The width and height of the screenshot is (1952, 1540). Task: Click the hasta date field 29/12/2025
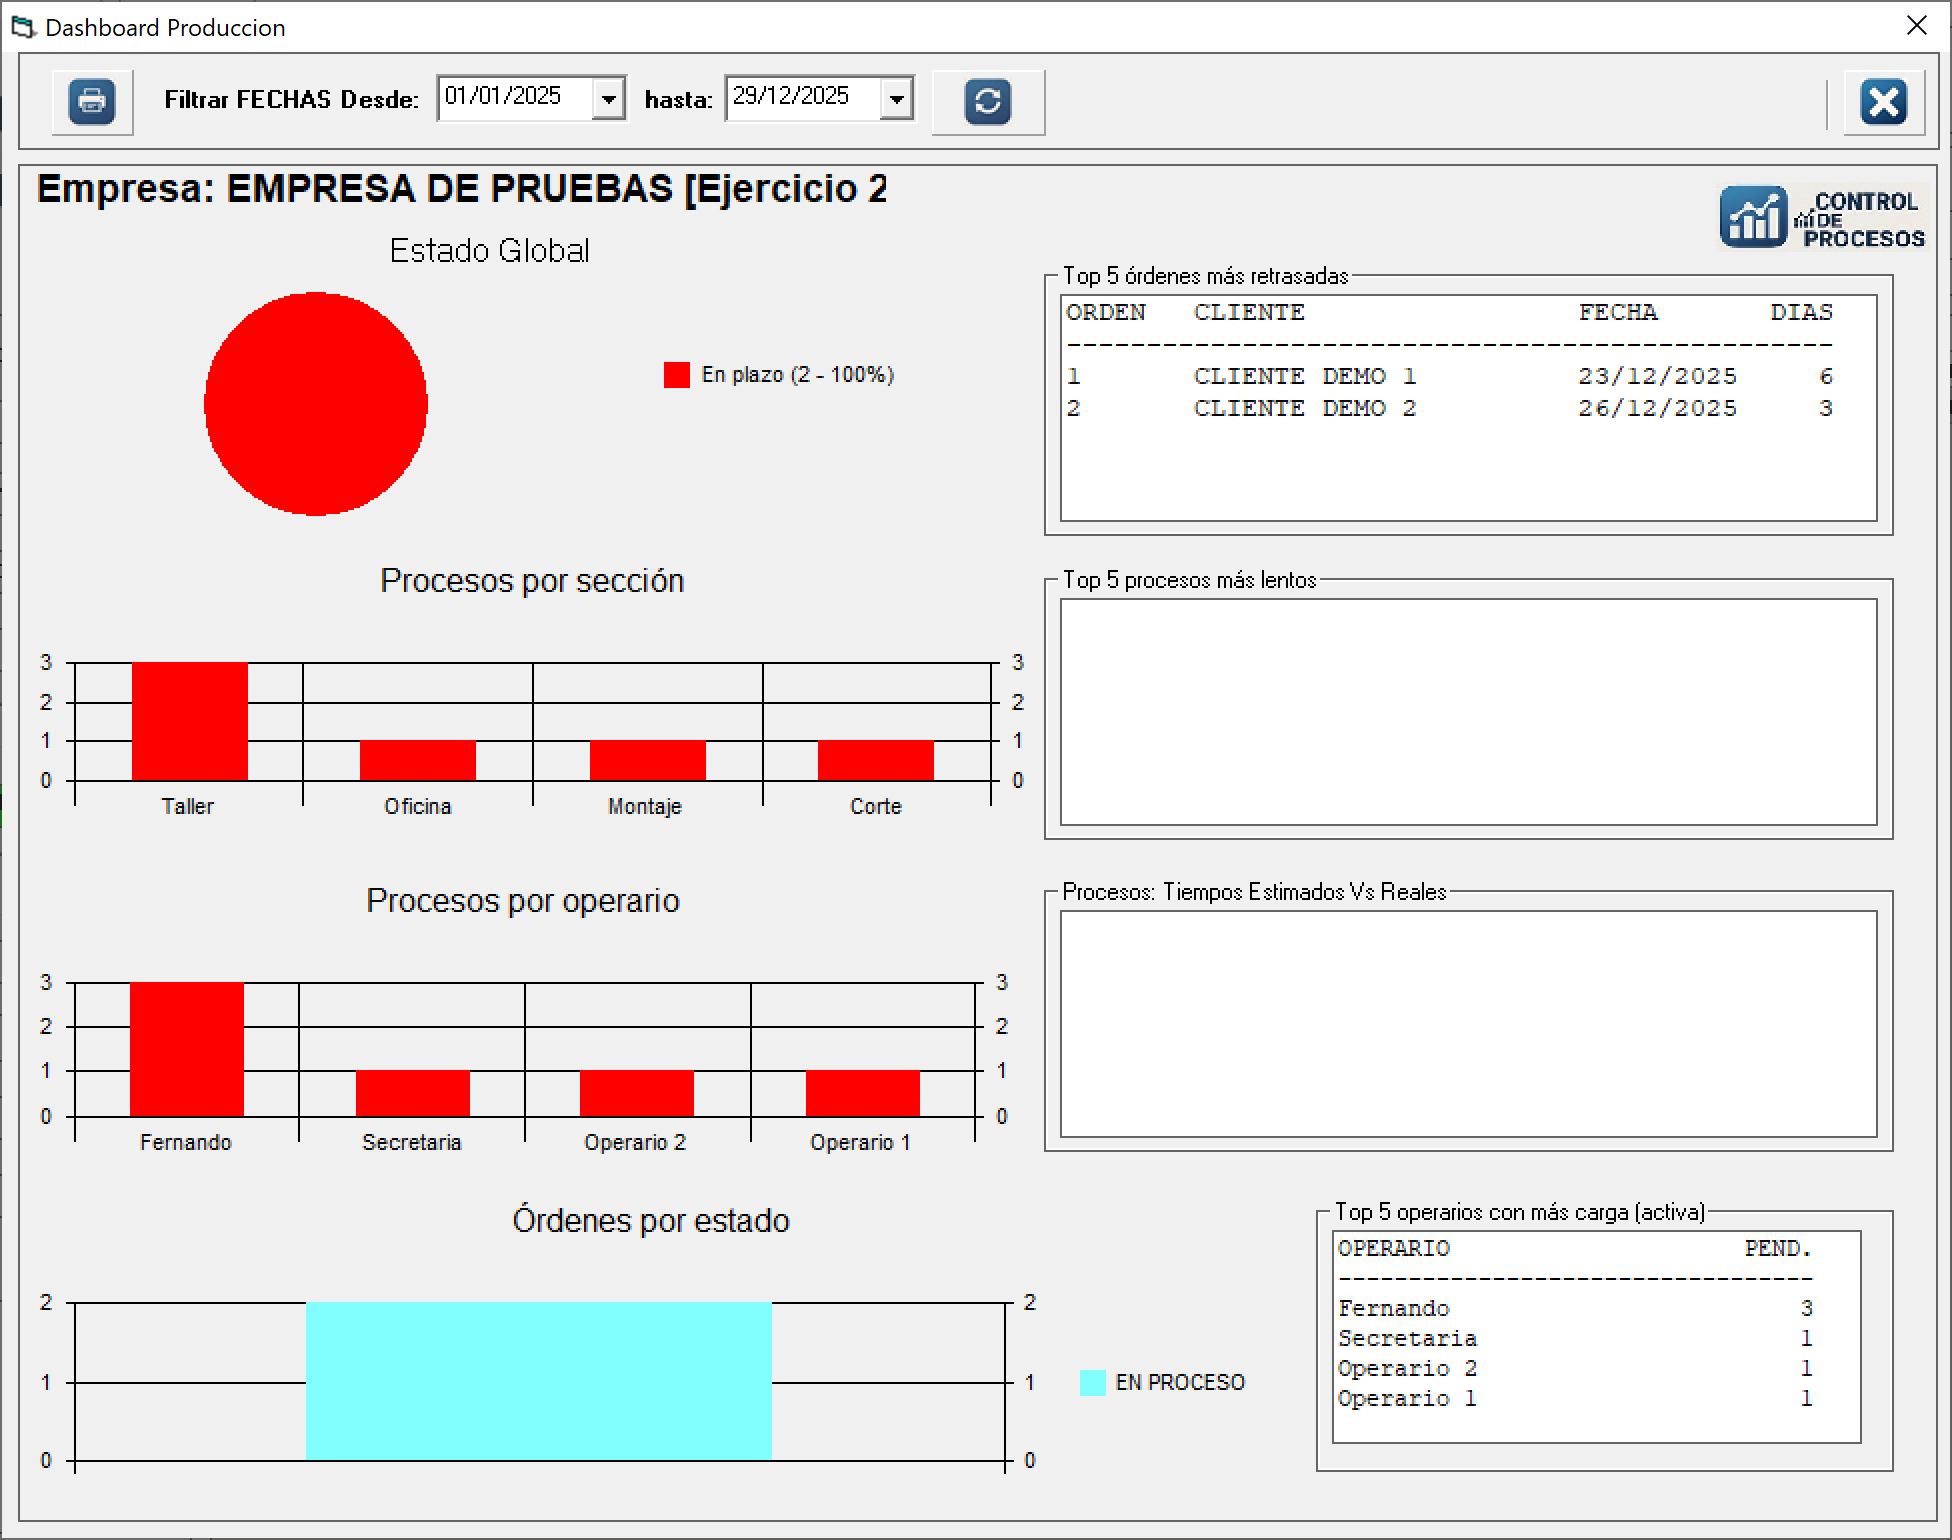pos(800,97)
